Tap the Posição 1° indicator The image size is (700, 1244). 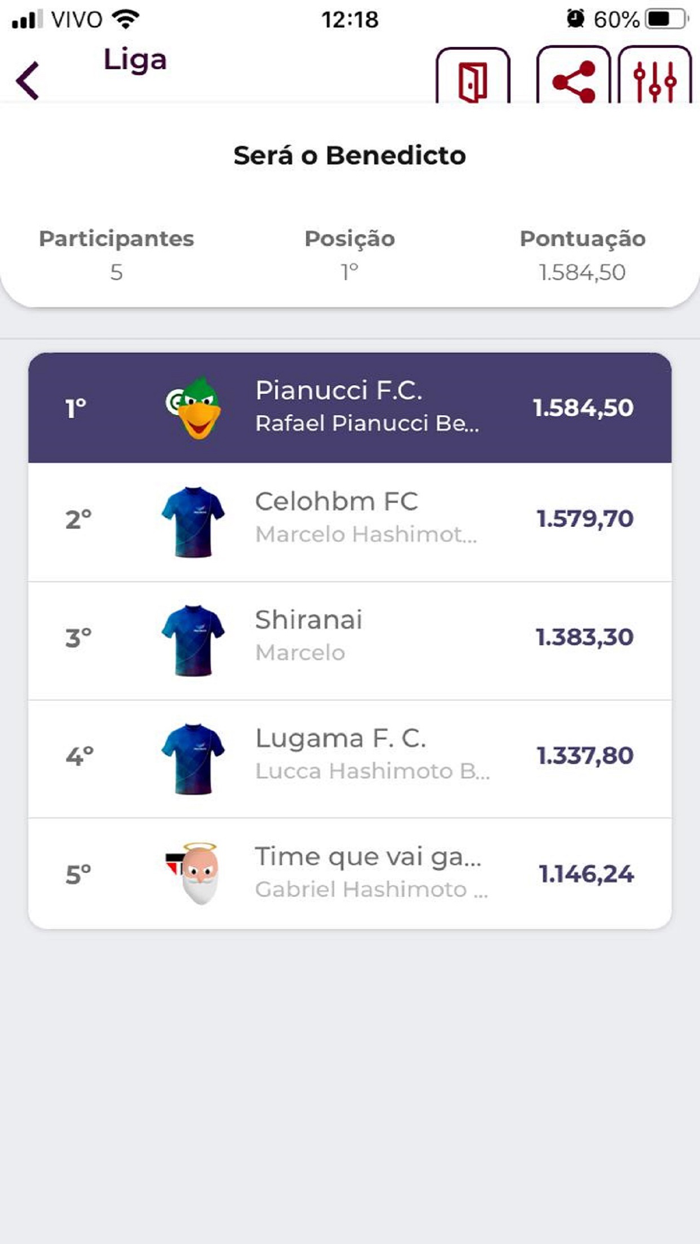(349, 271)
